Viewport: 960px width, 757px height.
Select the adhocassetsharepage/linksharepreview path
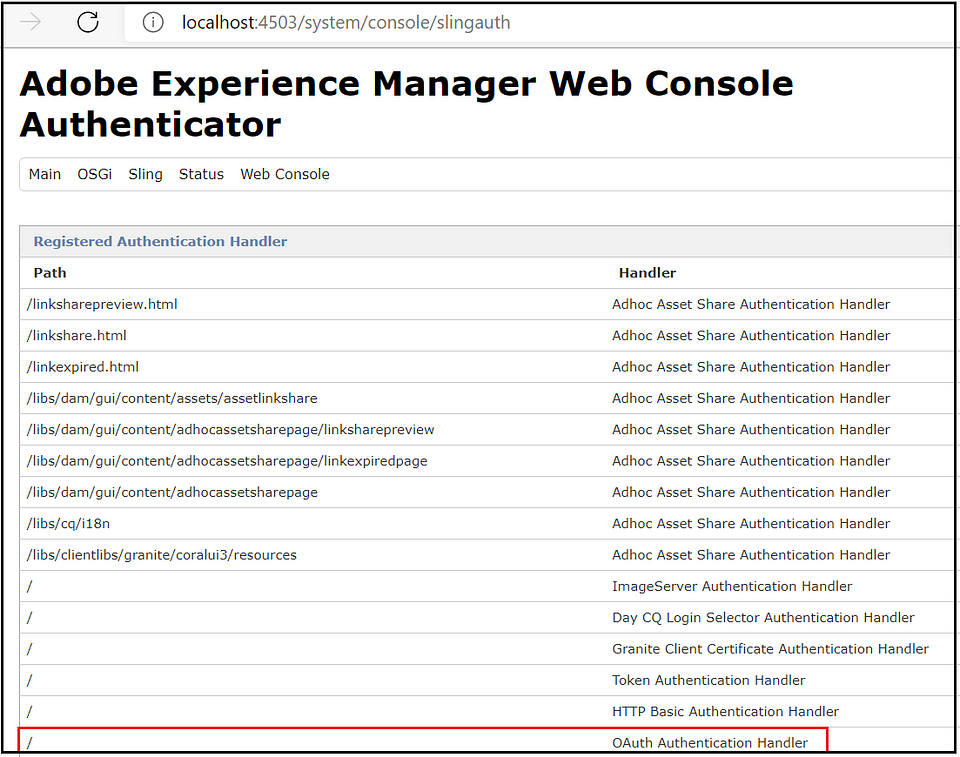point(230,429)
